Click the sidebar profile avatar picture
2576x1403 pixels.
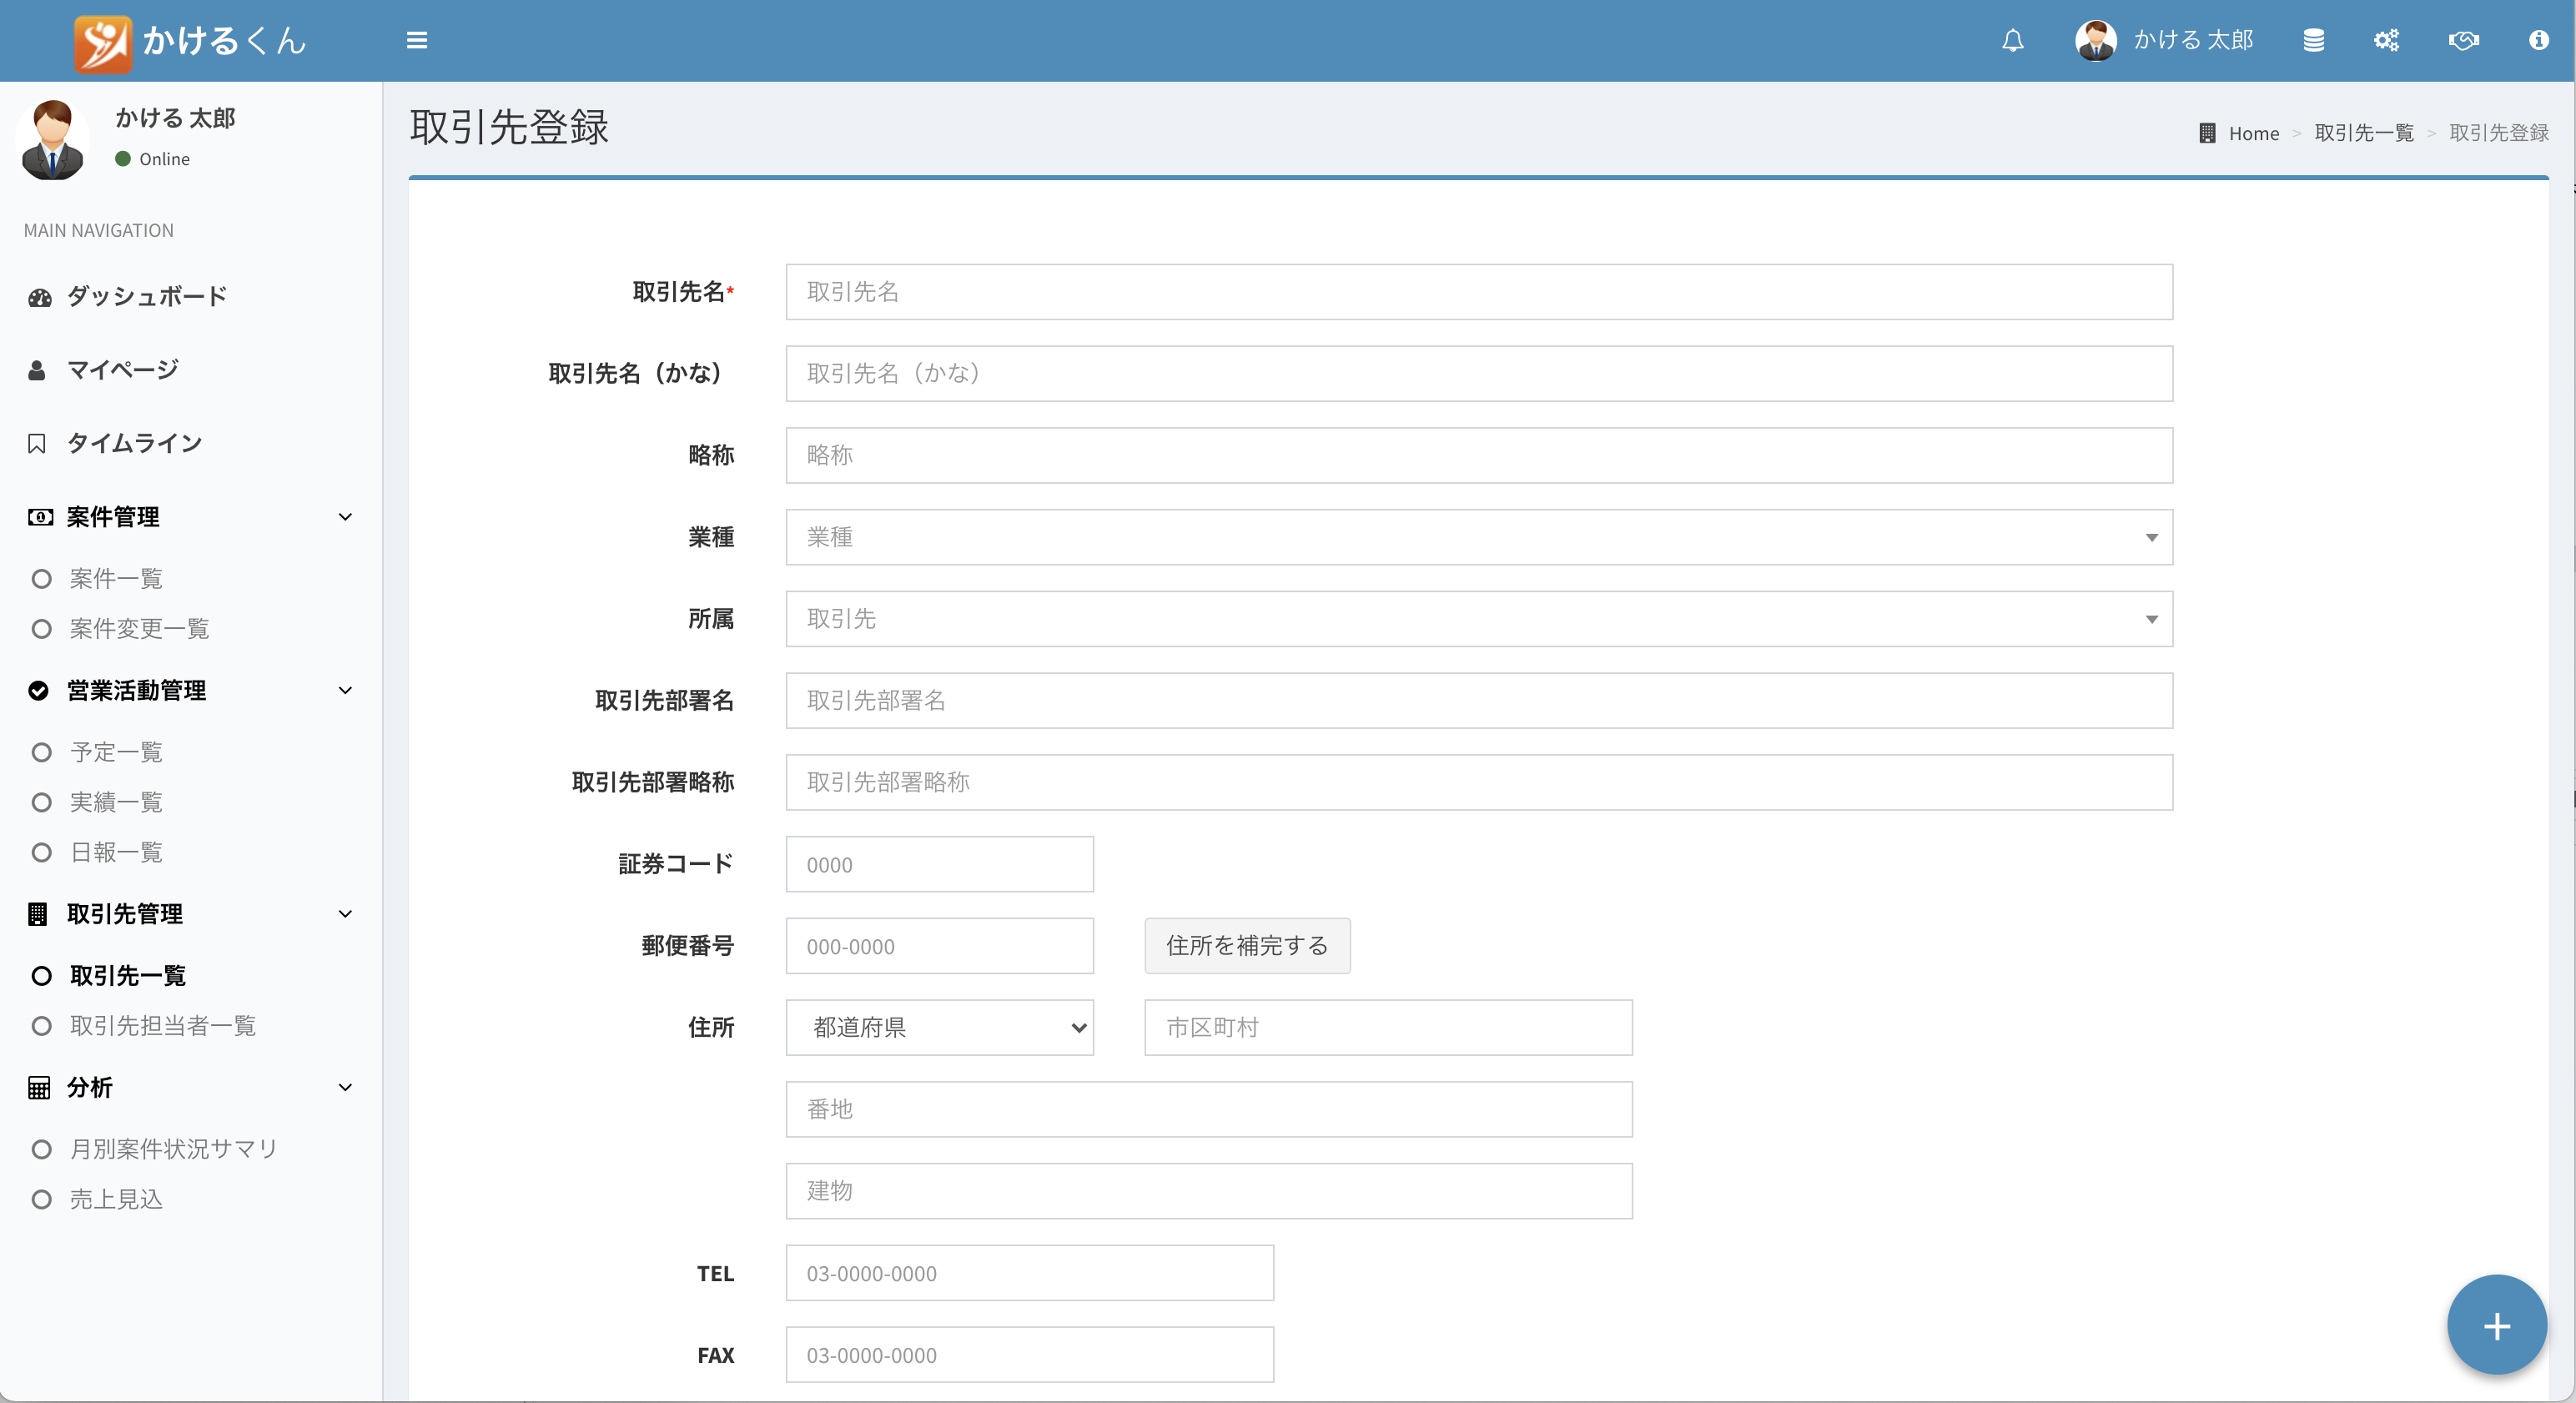tap(54, 140)
